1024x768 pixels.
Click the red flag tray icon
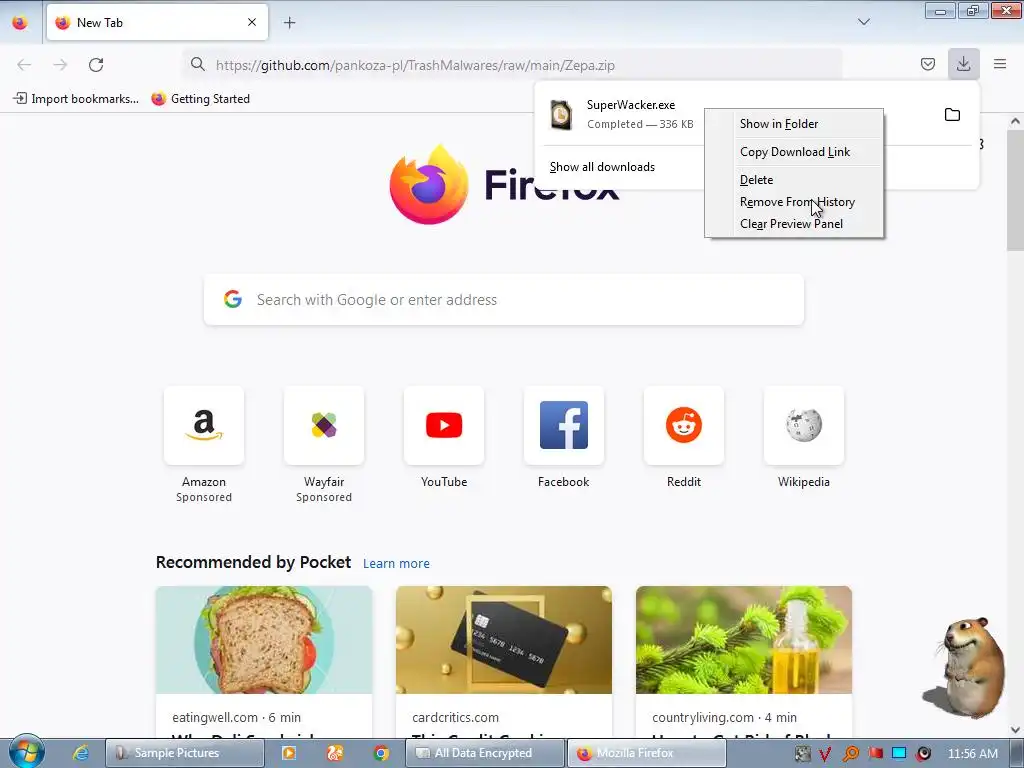click(x=875, y=754)
